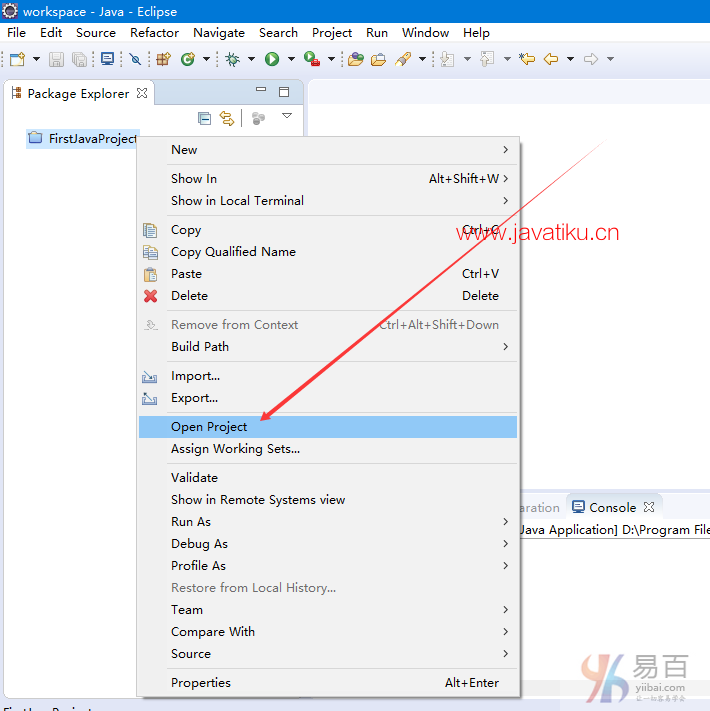The width and height of the screenshot is (710, 711).
Task: Click Copy in the context menu
Action: (328, 230)
